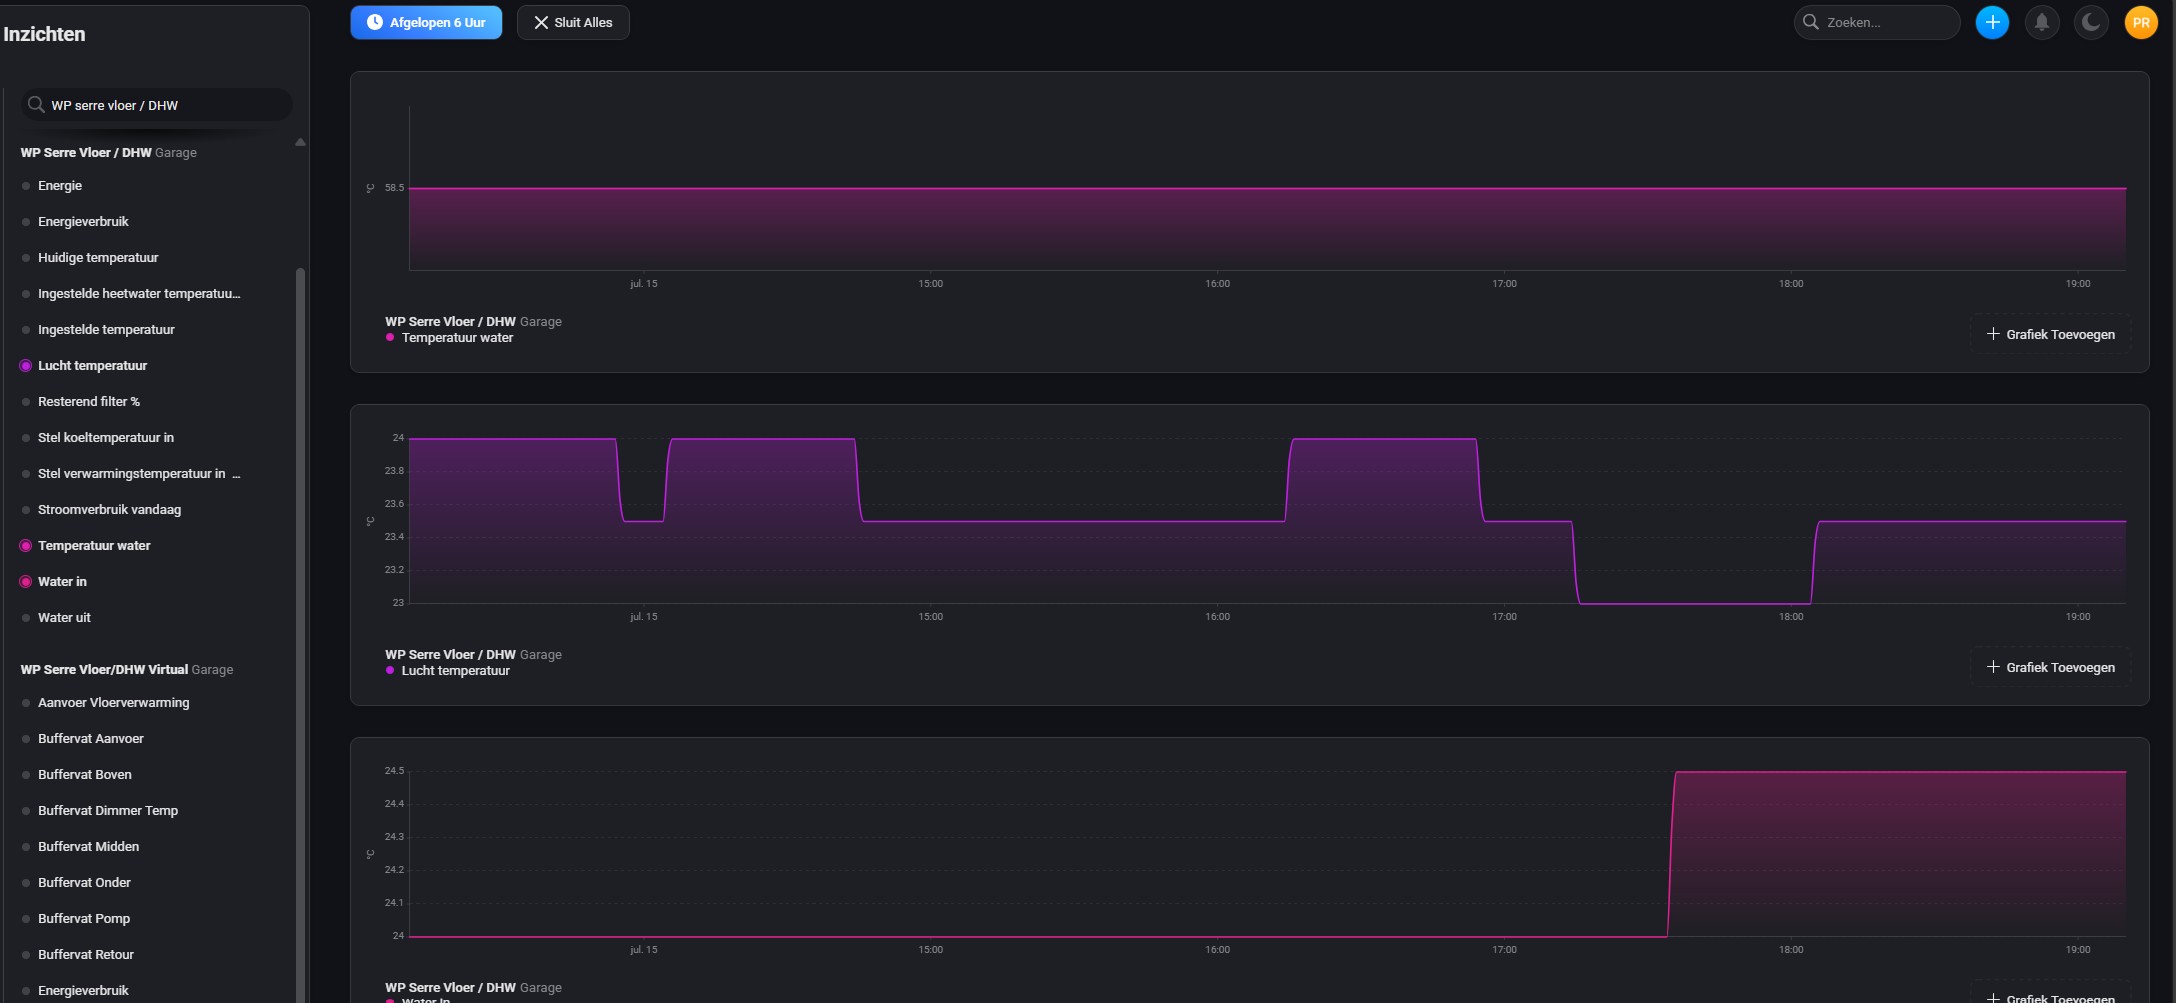Screen dimensions: 2176x1003
Task: Toggle dark mode with the moon icon
Action: [x=2091, y=22]
